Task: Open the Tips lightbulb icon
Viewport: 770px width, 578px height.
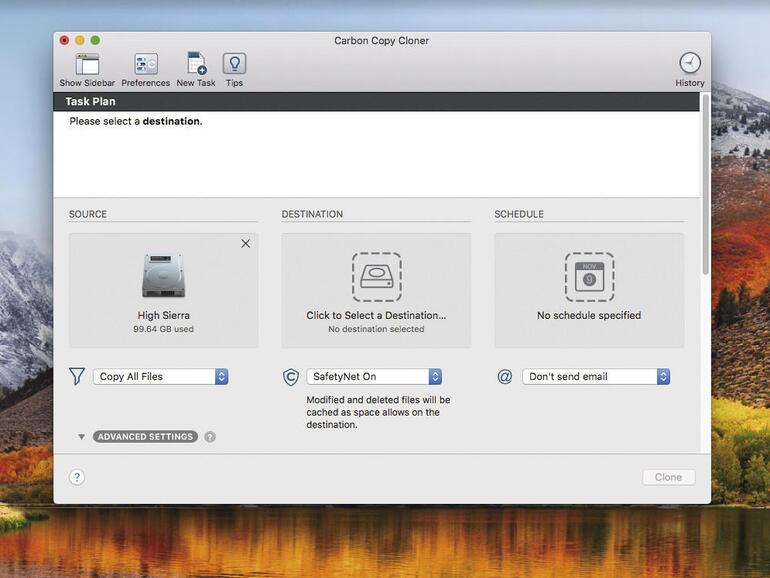Action: pos(234,64)
